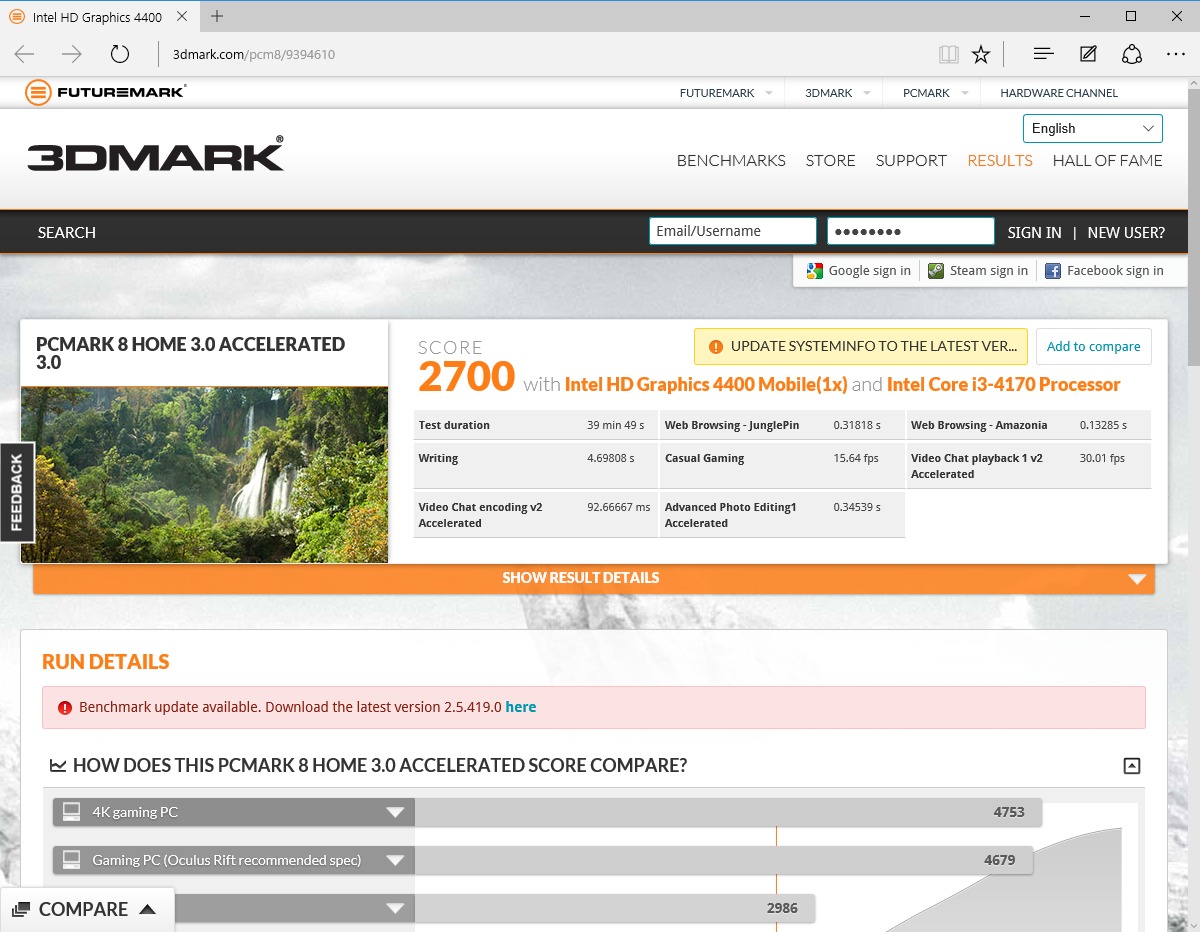The height and width of the screenshot is (932, 1200).
Task: Click Steam sign in button
Action: point(978,271)
